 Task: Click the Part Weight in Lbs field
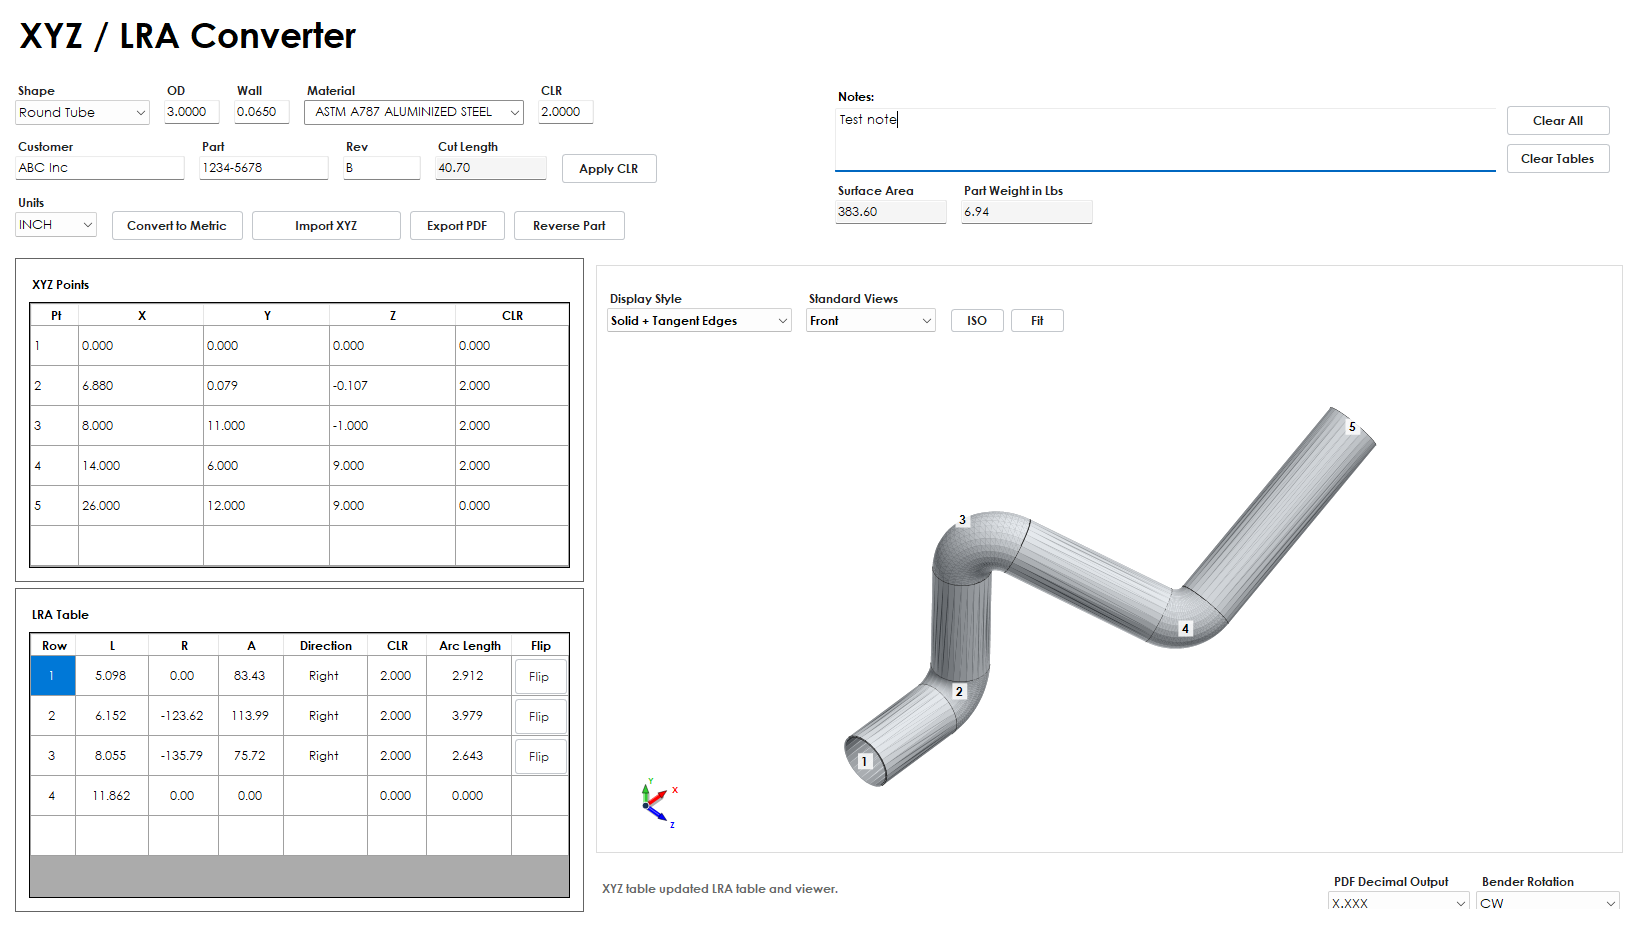(x=1027, y=212)
